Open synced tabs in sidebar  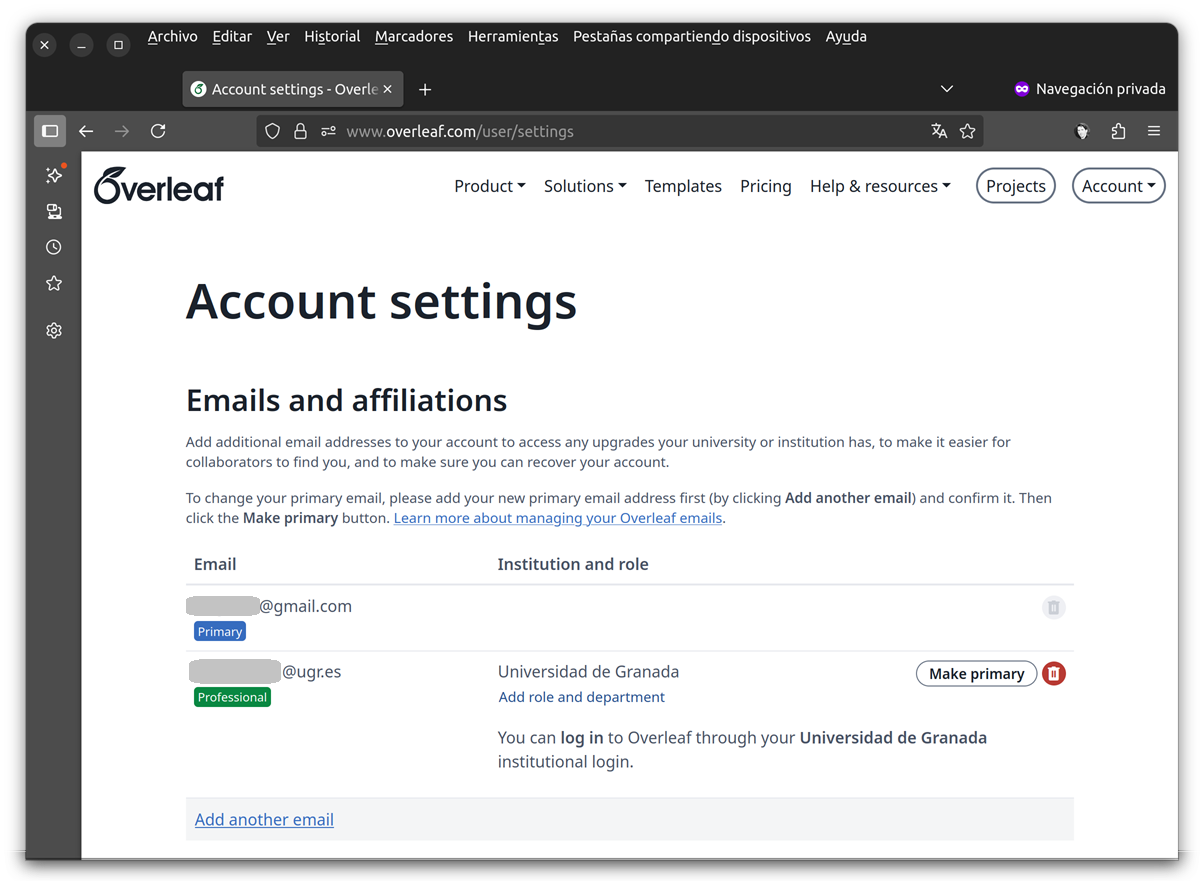click(54, 211)
